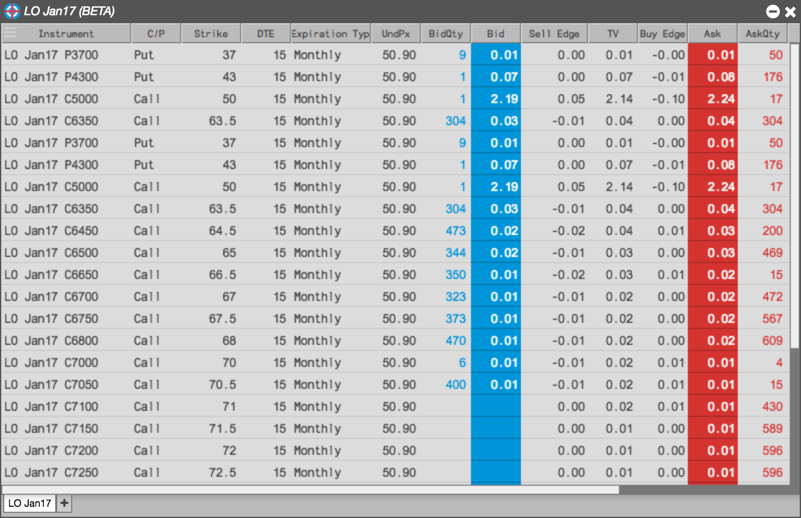Sort by the Instrument column header
Screen dimensions: 801x518
pyautogui.click(x=66, y=34)
